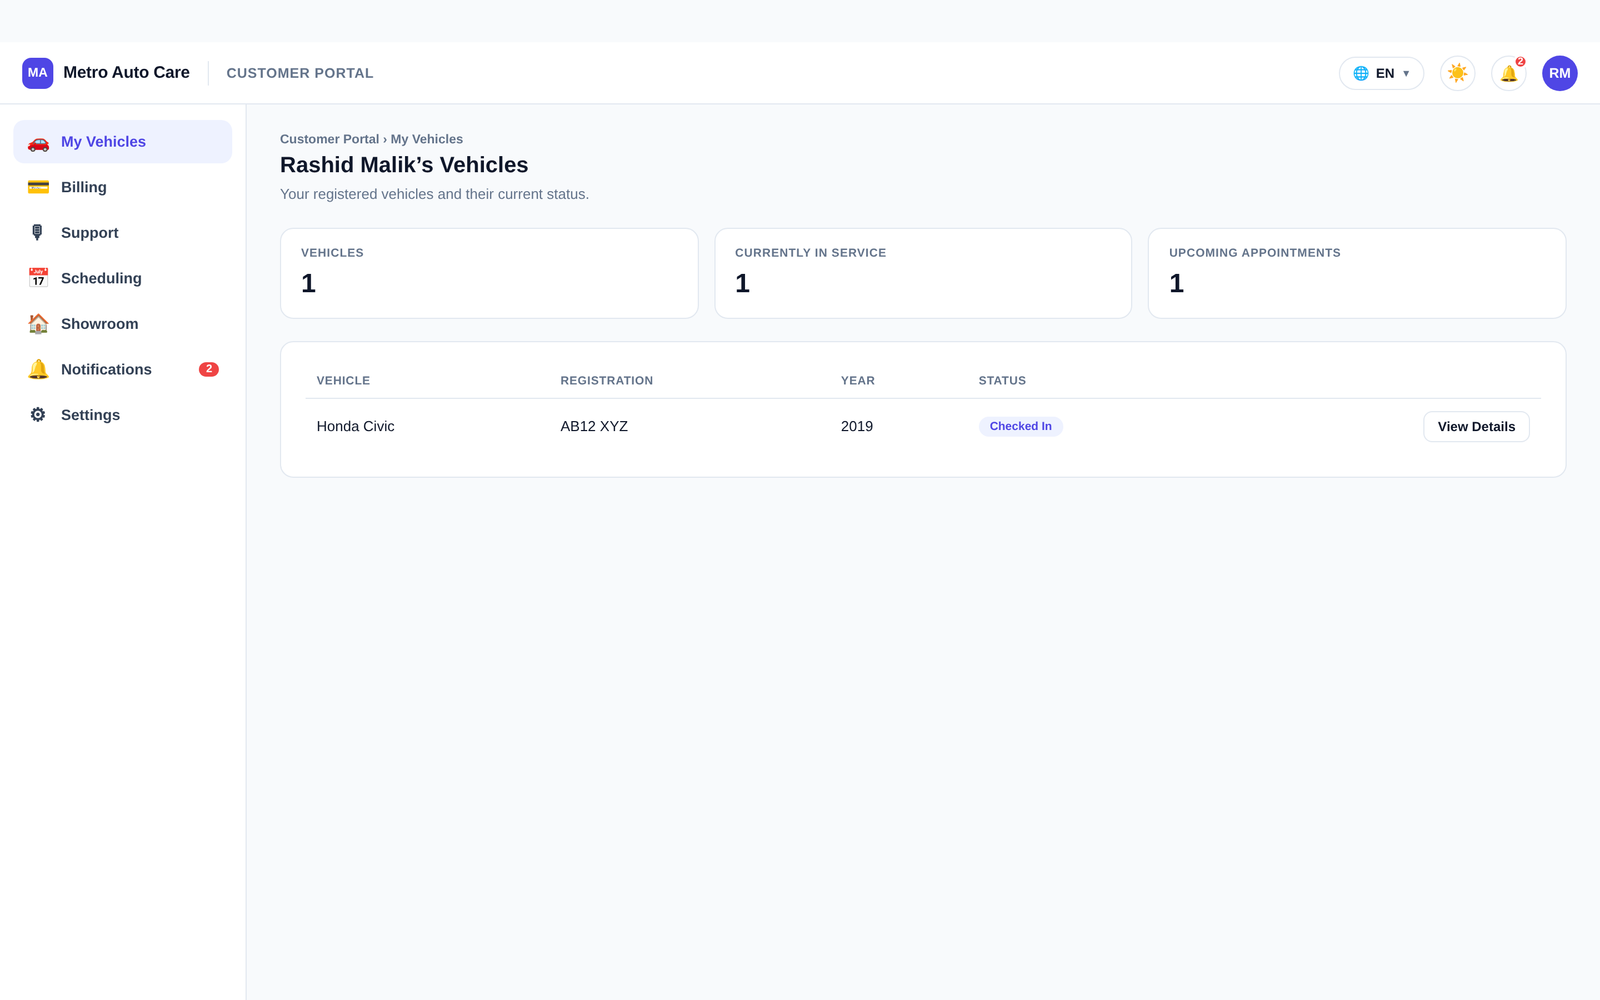Open notifications from the header bell
This screenshot has width=1600, height=1000.
[x=1508, y=73]
